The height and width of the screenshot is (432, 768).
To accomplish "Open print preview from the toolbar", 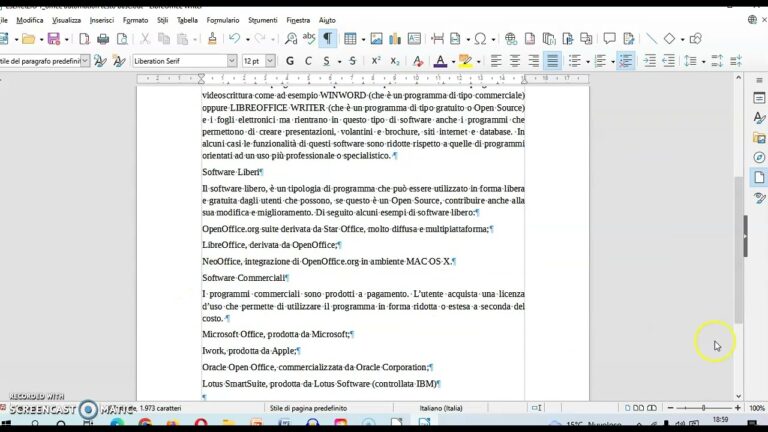I will point(122,39).
